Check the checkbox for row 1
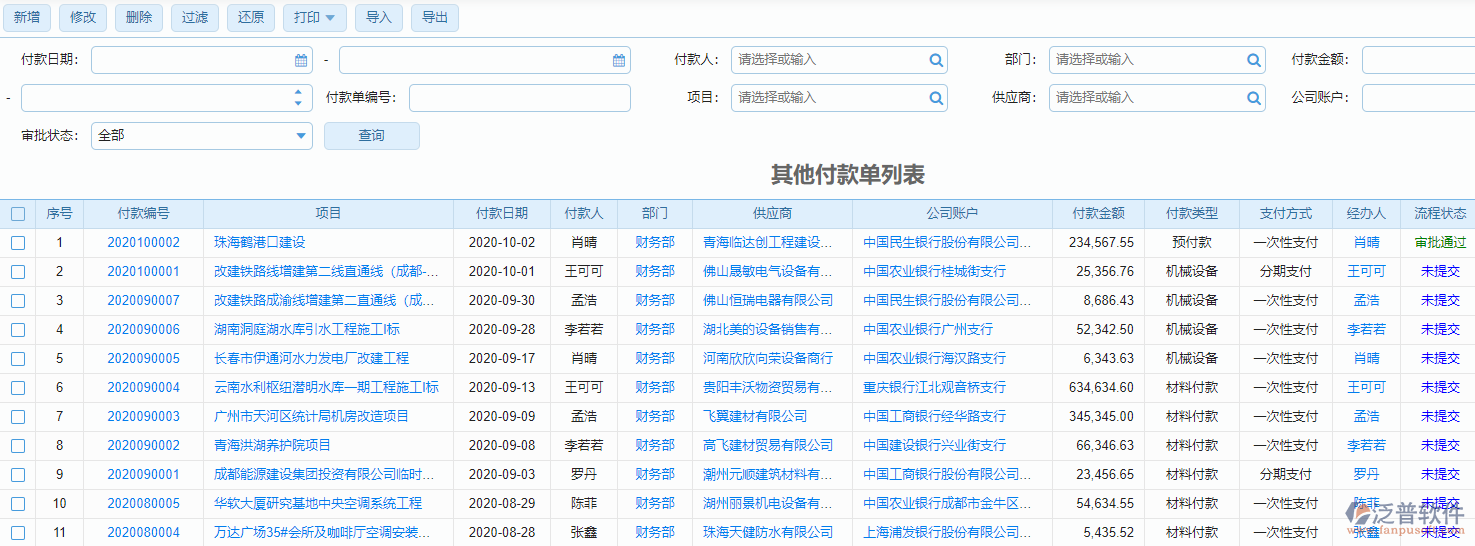 [x=18, y=243]
